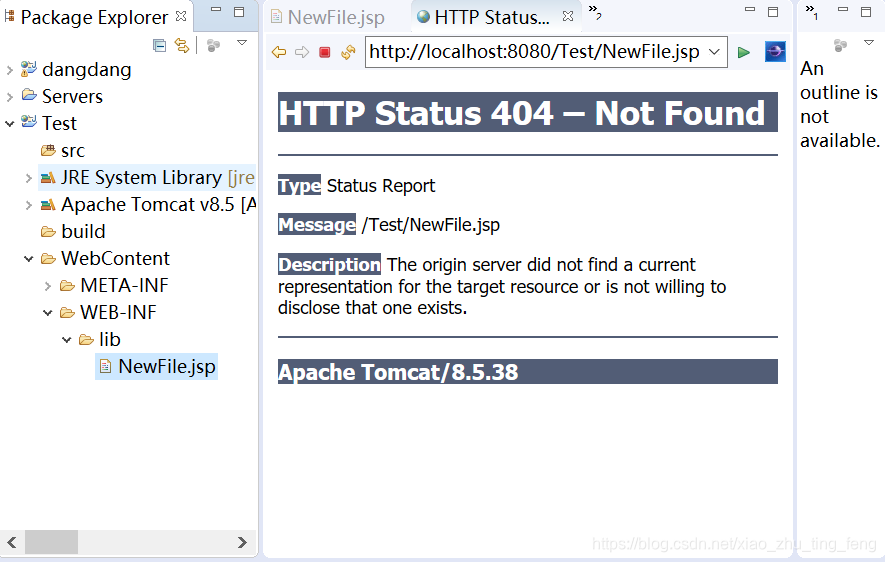Expand the META-INF folder
The image size is (885, 562).
48,286
